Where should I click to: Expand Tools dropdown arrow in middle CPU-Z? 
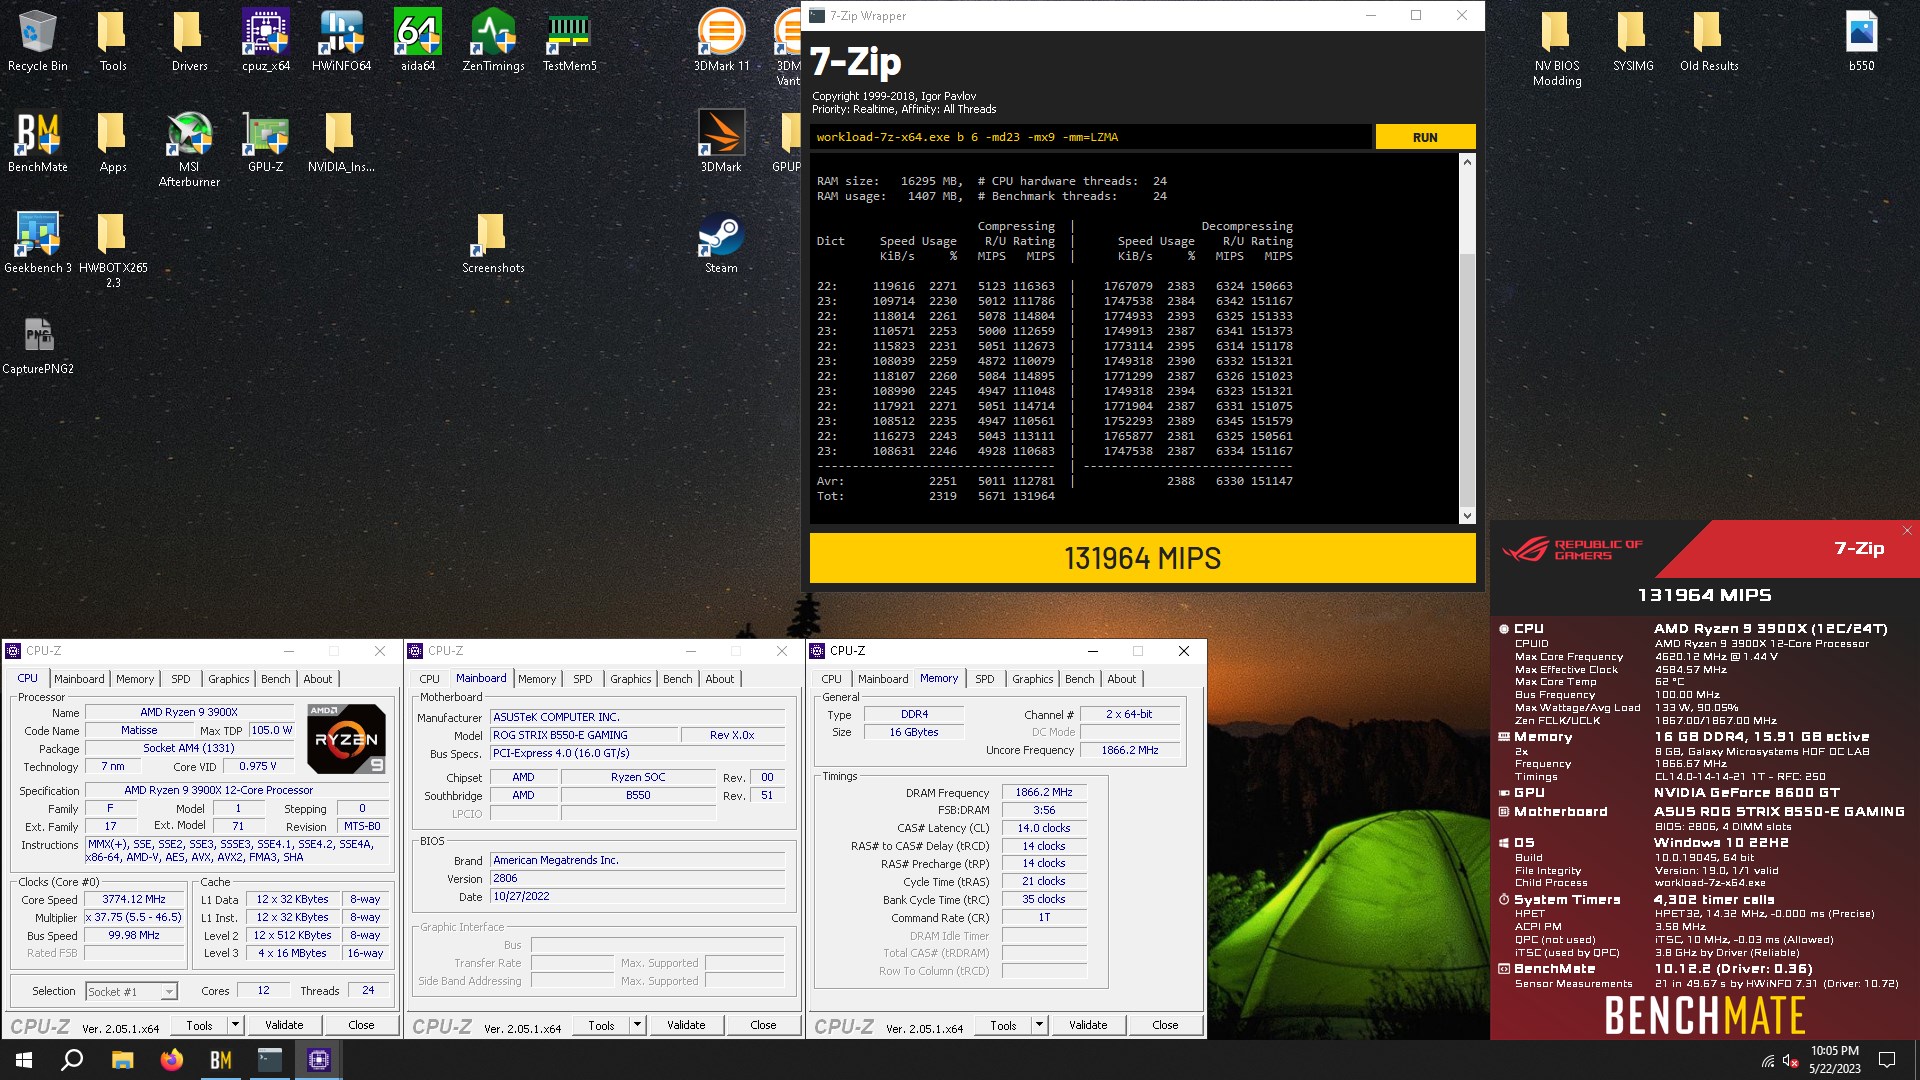point(637,1025)
